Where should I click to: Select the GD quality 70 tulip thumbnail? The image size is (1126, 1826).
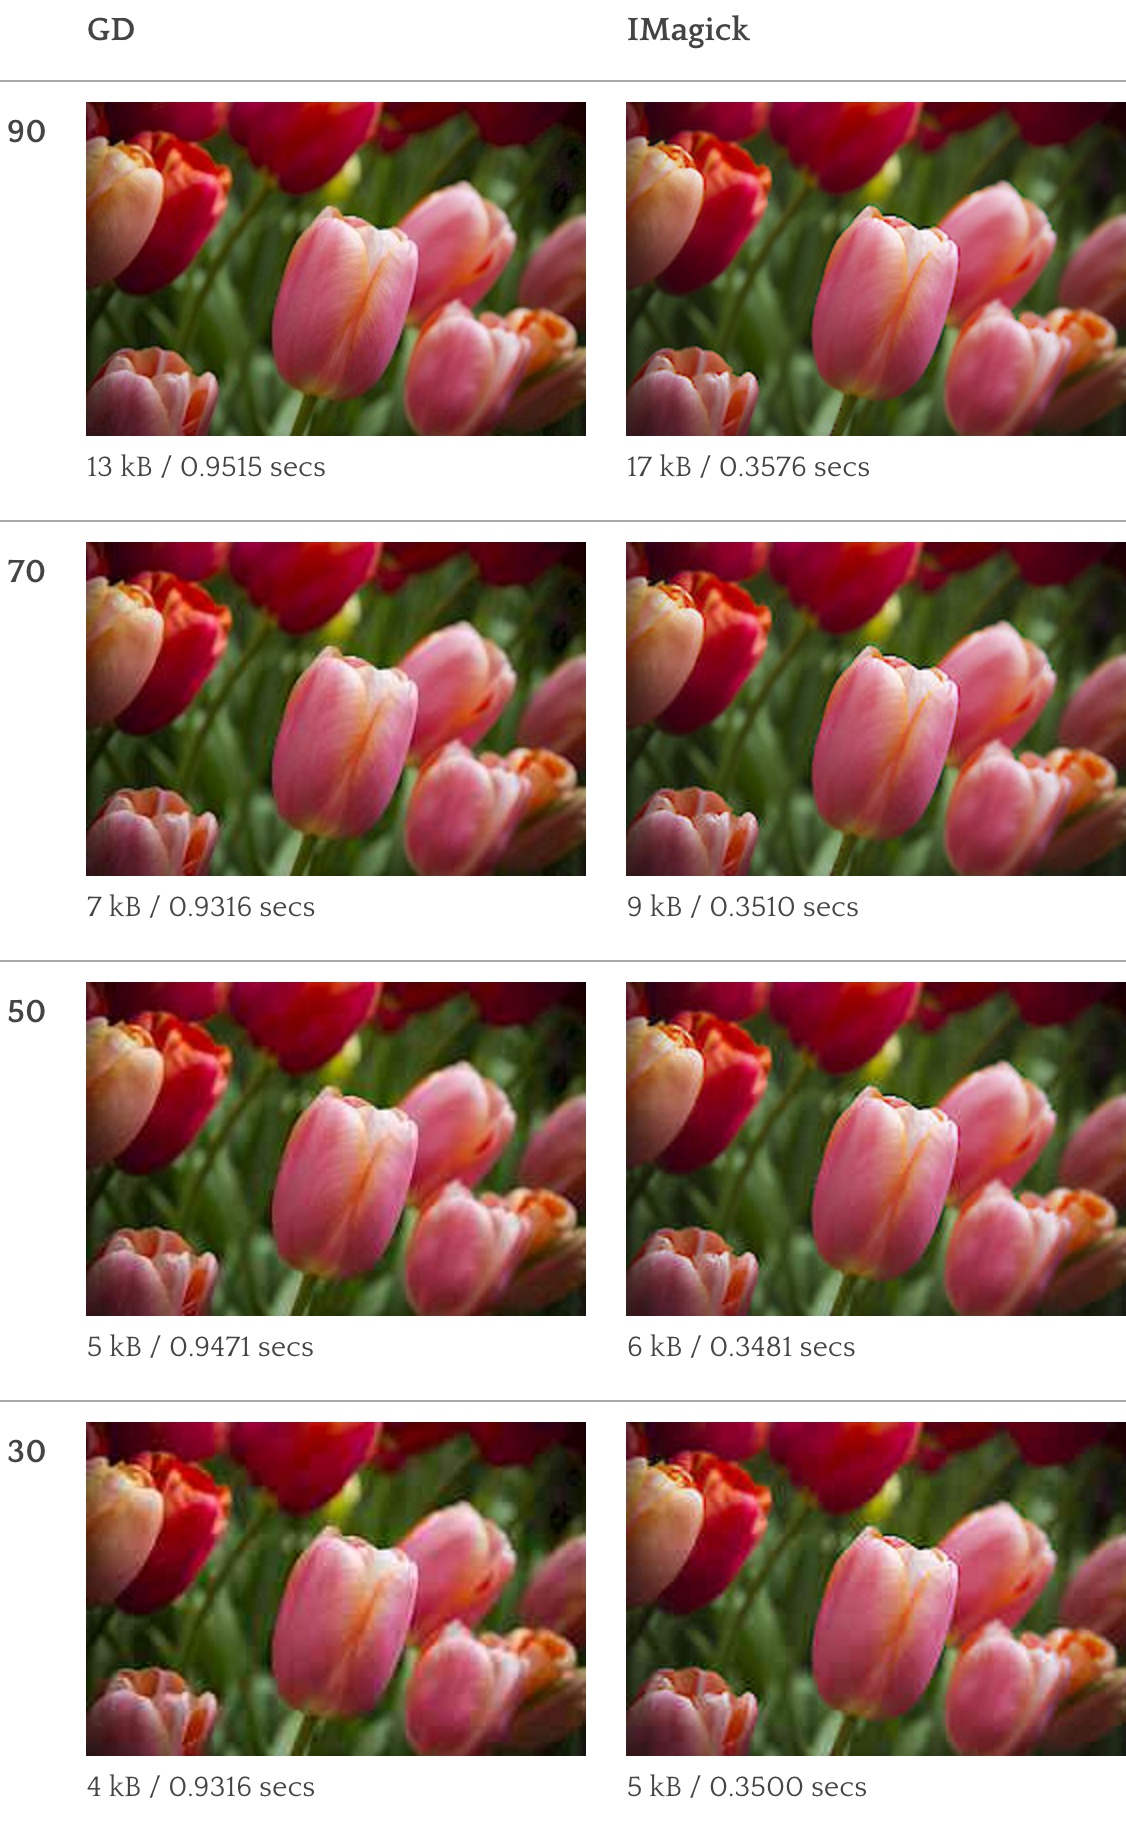[336, 709]
